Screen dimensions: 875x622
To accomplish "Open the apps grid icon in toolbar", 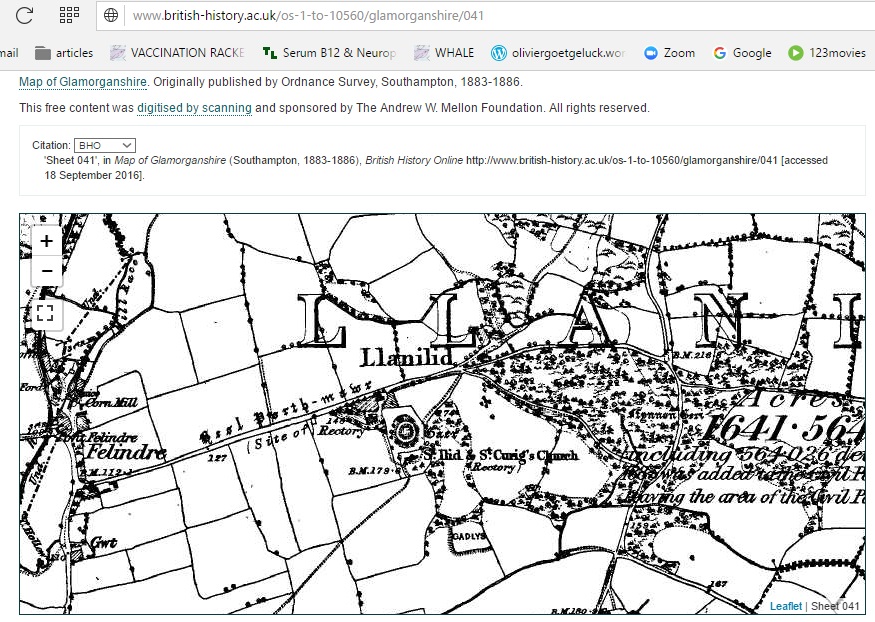I will coord(69,15).
